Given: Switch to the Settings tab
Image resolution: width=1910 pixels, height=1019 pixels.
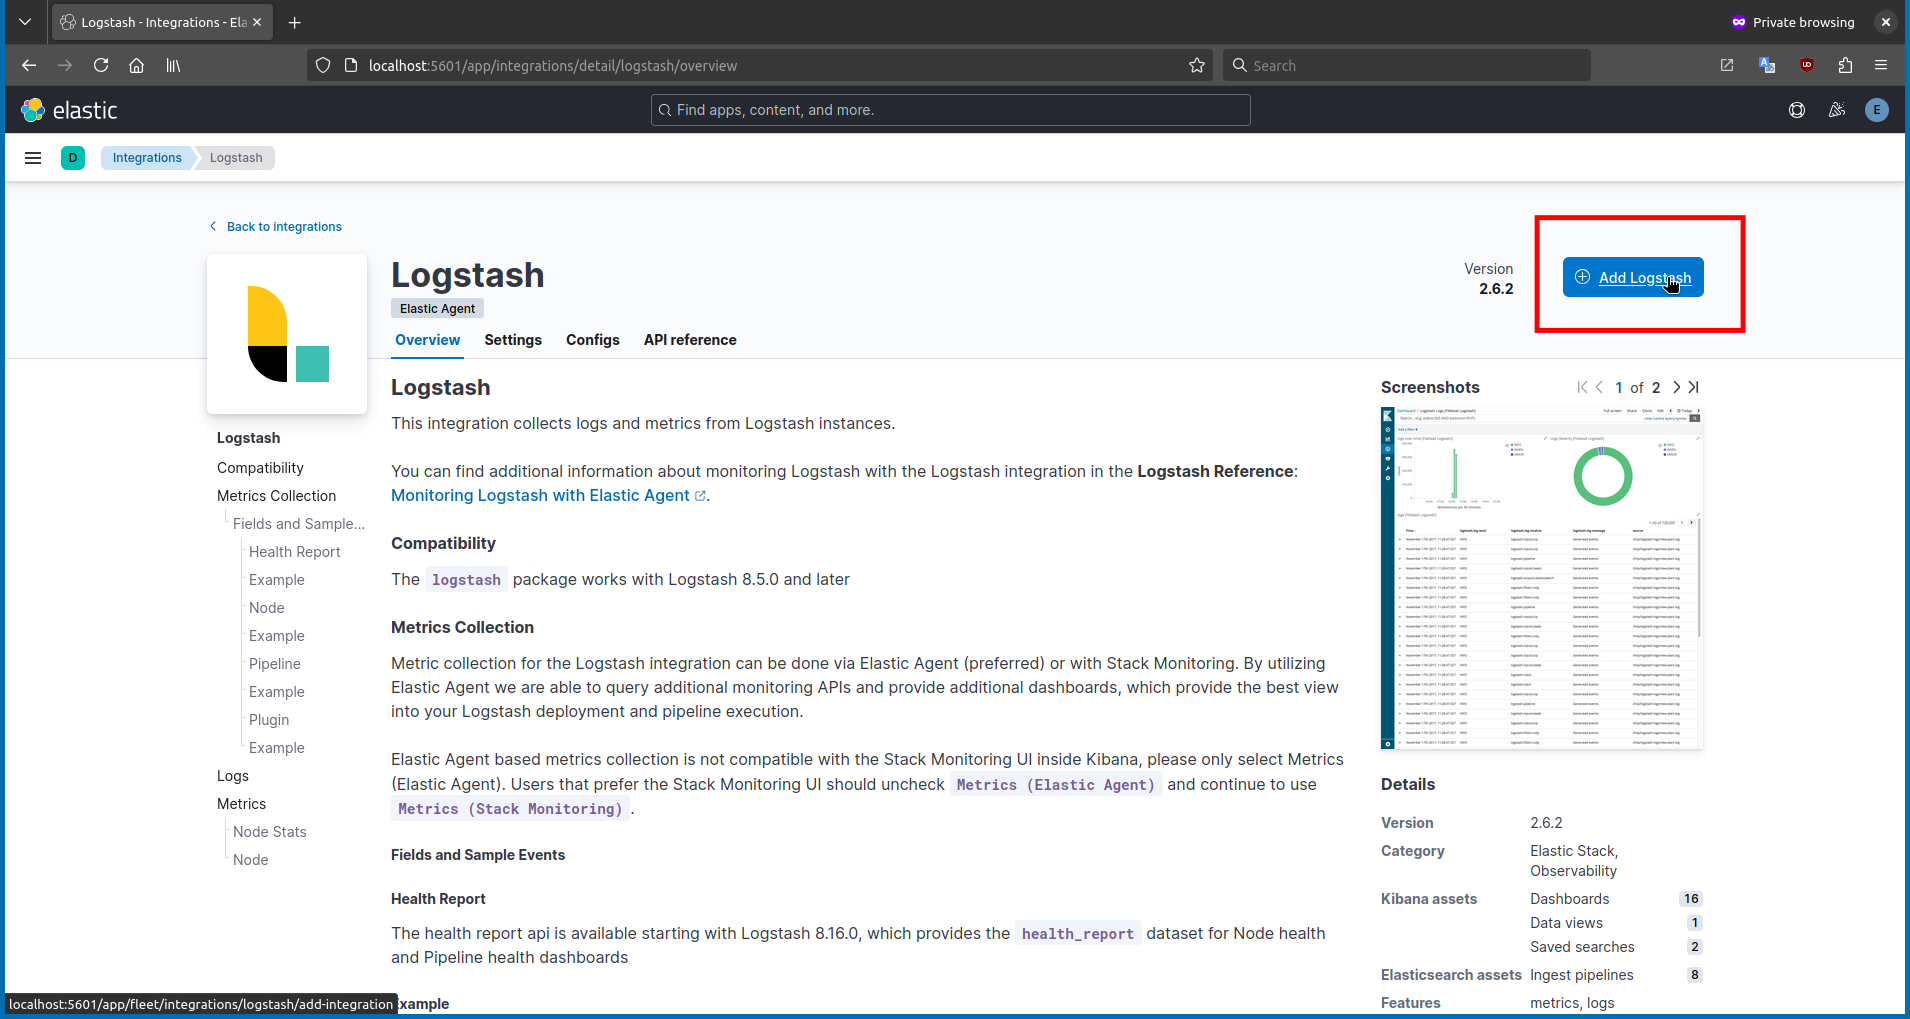Looking at the screenshot, I should click(x=513, y=340).
